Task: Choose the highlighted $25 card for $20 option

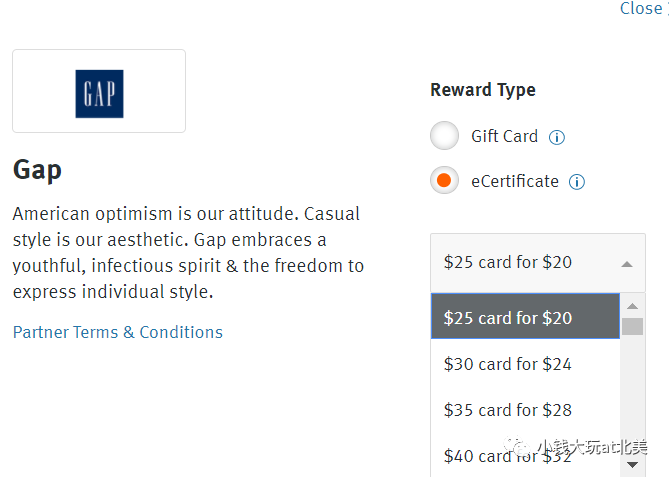Action: 525,316
